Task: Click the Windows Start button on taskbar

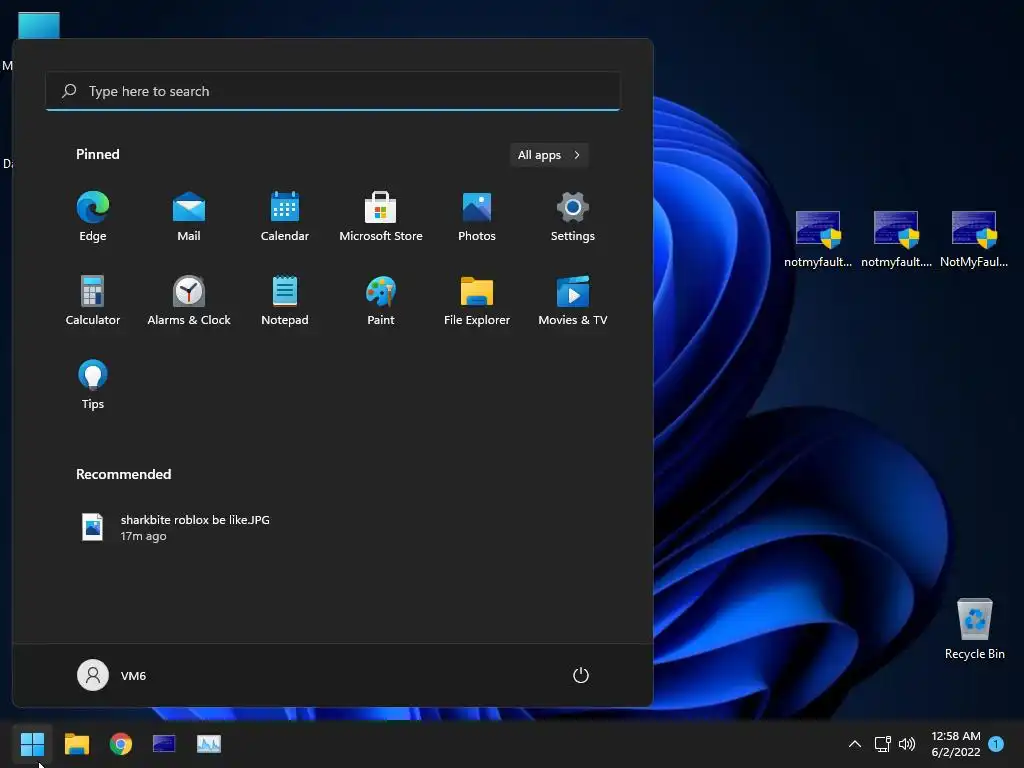Action: click(x=32, y=743)
